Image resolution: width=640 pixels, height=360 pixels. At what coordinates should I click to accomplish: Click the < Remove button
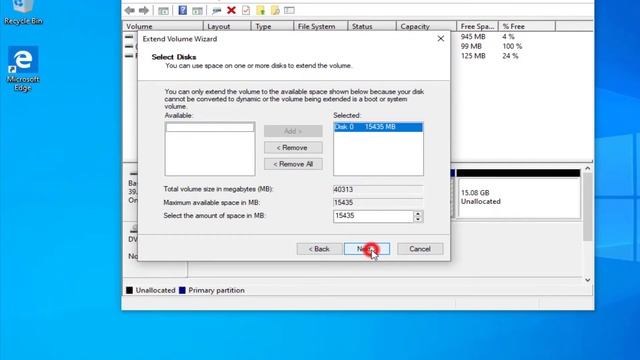pyautogui.click(x=293, y=148)
